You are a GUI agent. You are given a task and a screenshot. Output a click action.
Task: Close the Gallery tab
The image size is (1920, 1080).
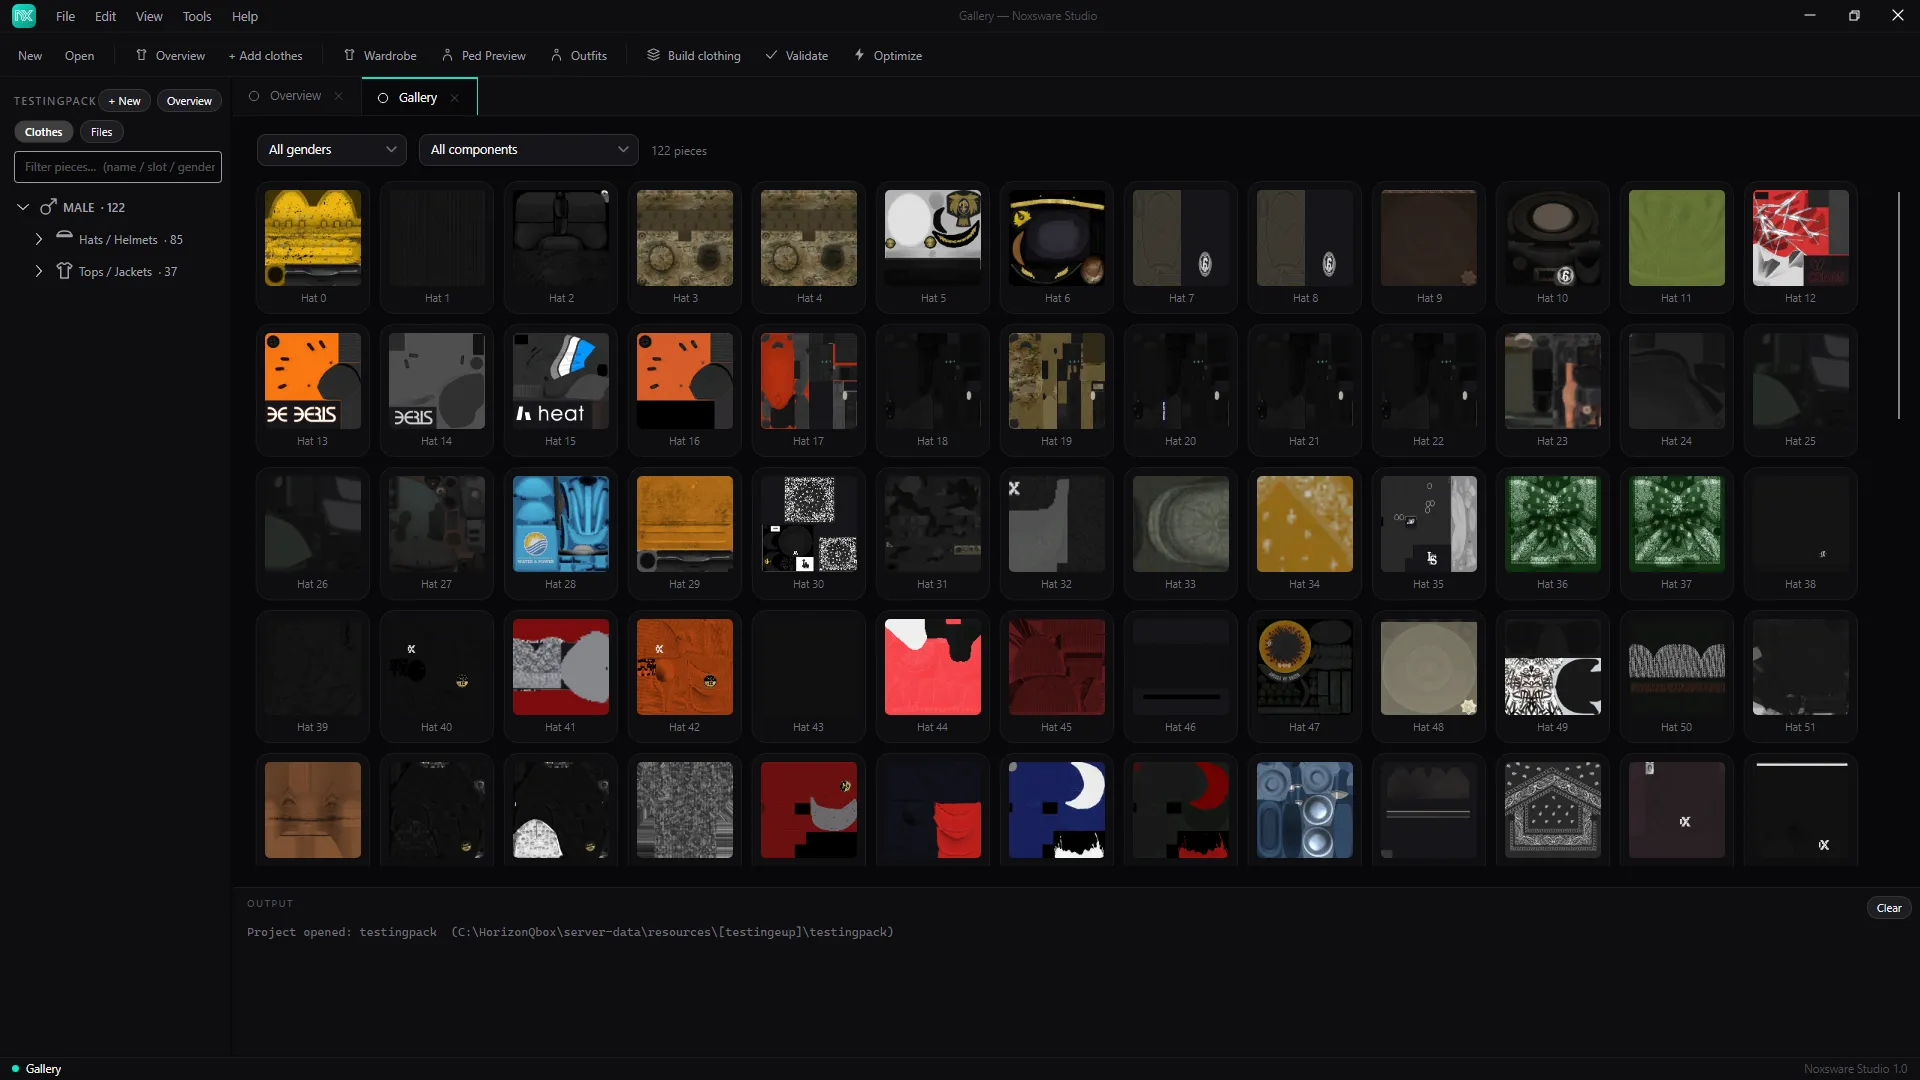(x=454, y=98)
